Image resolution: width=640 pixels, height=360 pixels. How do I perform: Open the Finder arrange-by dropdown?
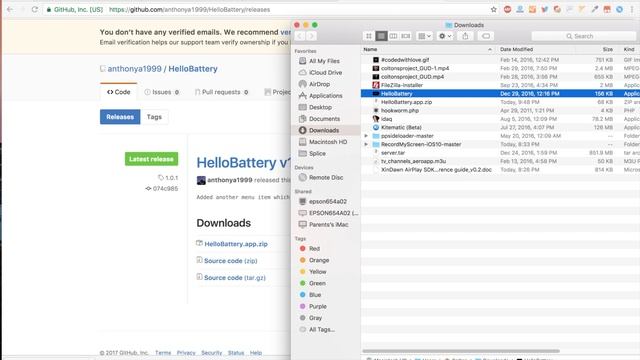coord(424,36)
